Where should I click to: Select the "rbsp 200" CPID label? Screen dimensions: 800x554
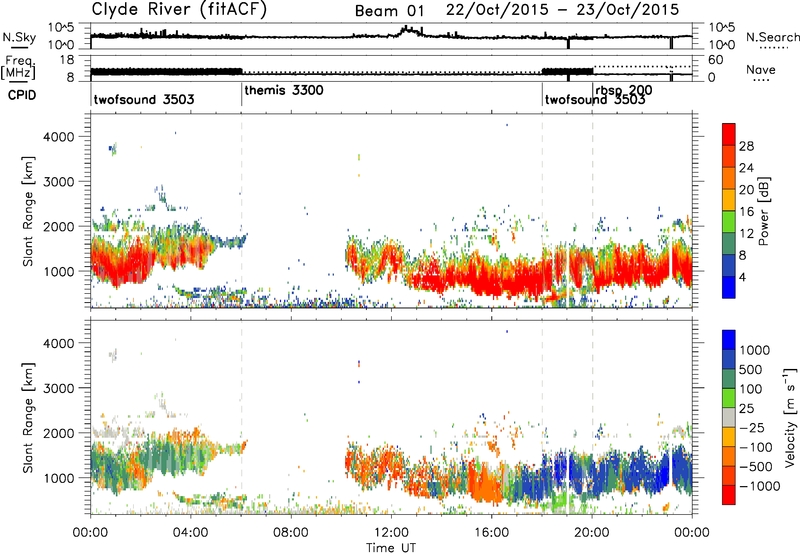[623, 90]
